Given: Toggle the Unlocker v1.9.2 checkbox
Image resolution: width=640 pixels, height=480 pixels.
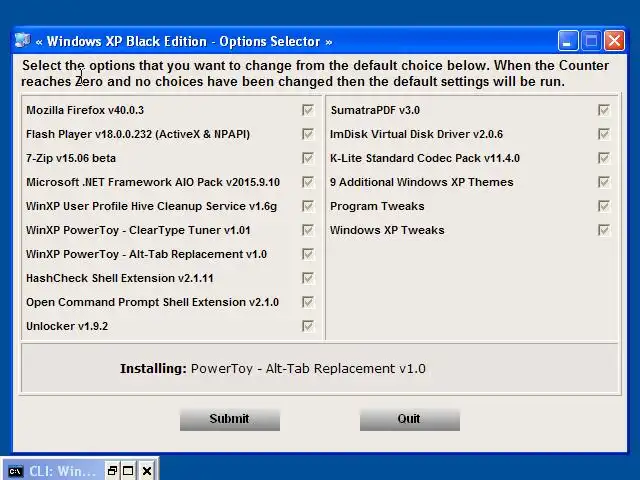Looking at the screenshot, I should [308, 326].
